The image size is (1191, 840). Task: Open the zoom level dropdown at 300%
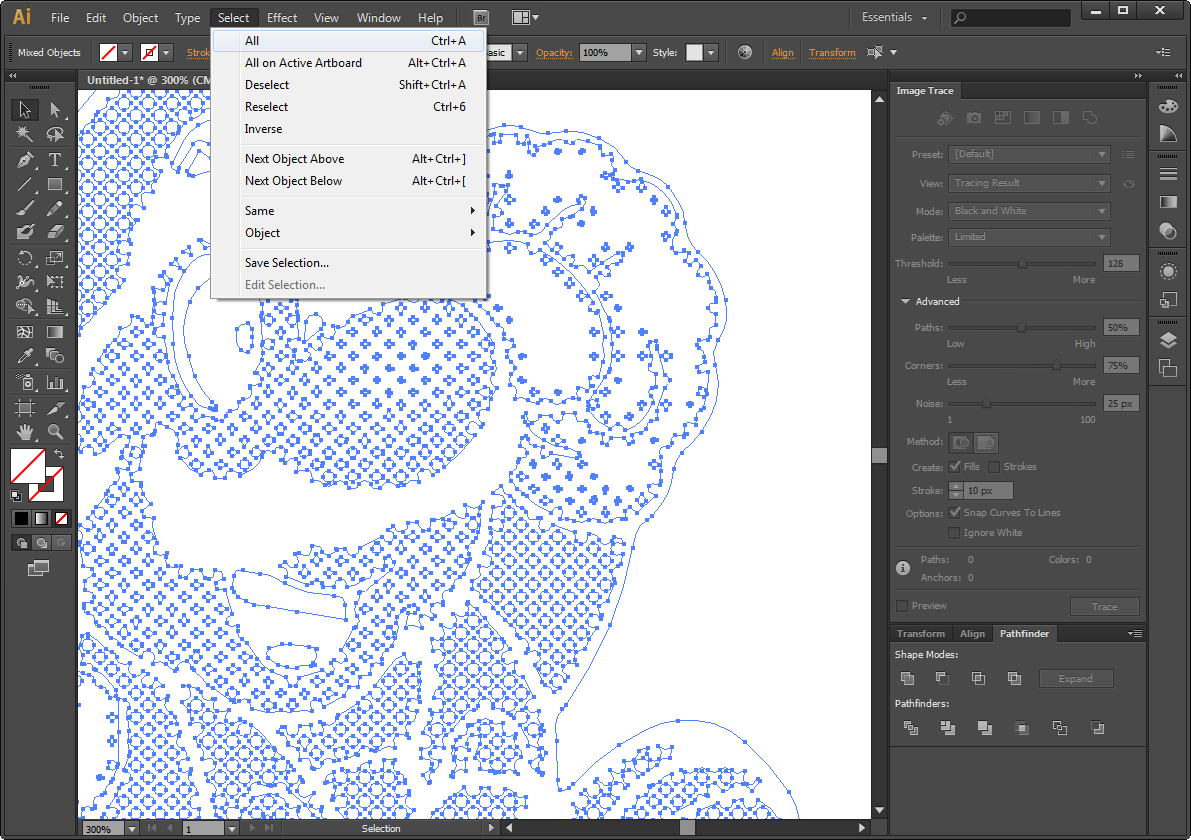pos(131,829)
